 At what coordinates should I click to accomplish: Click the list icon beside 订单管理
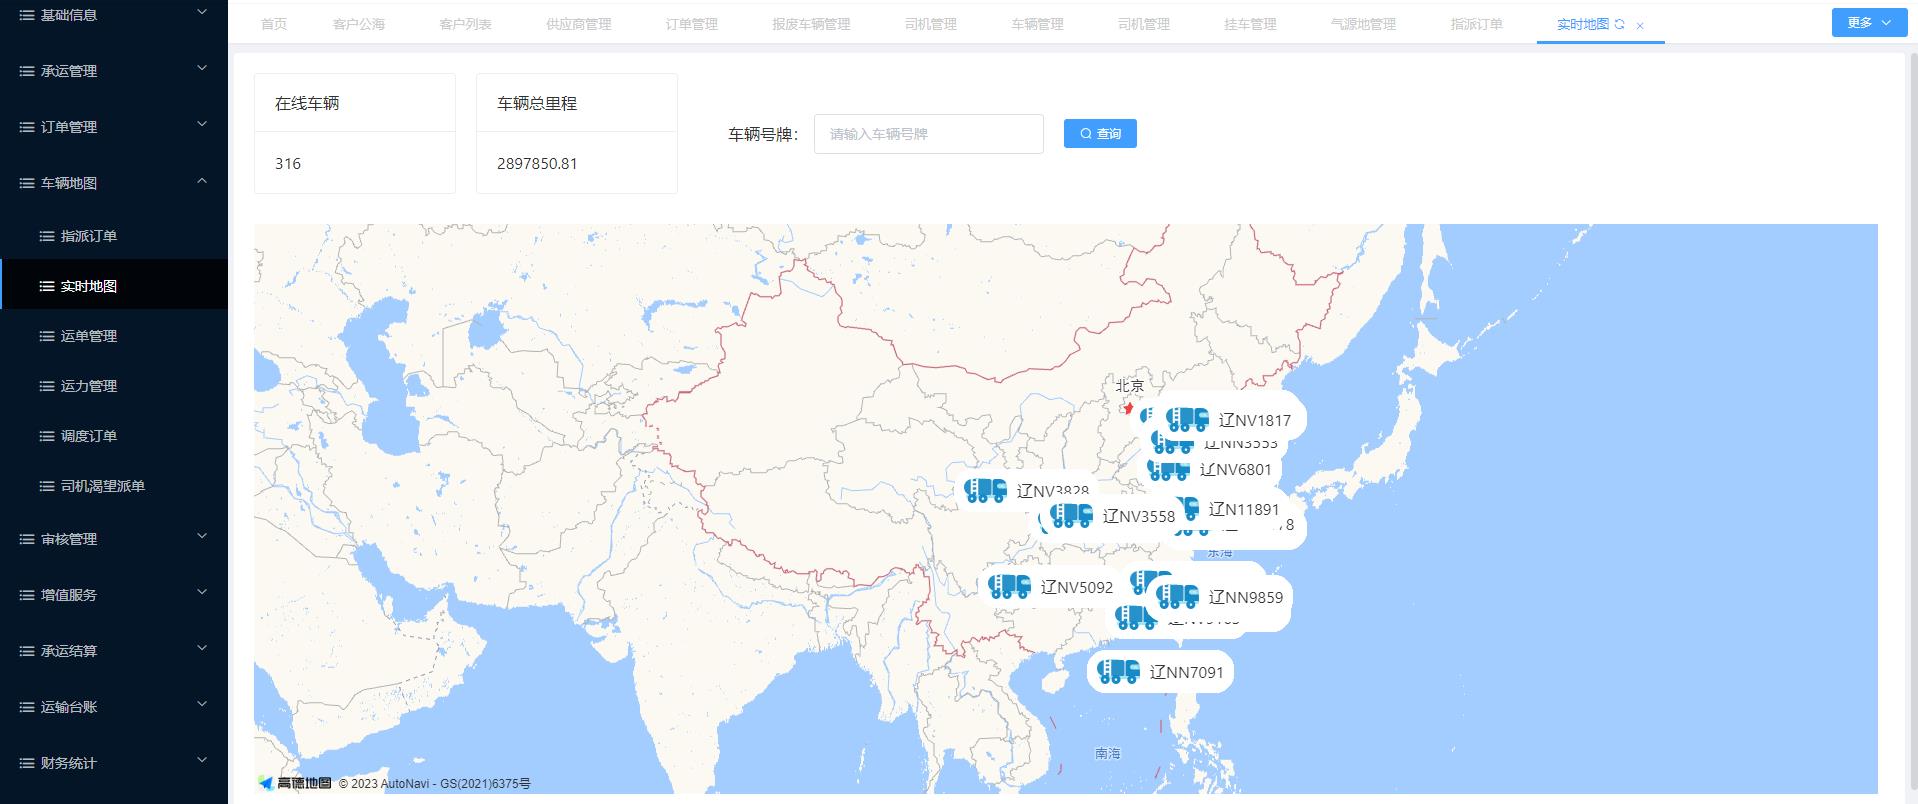27,127
